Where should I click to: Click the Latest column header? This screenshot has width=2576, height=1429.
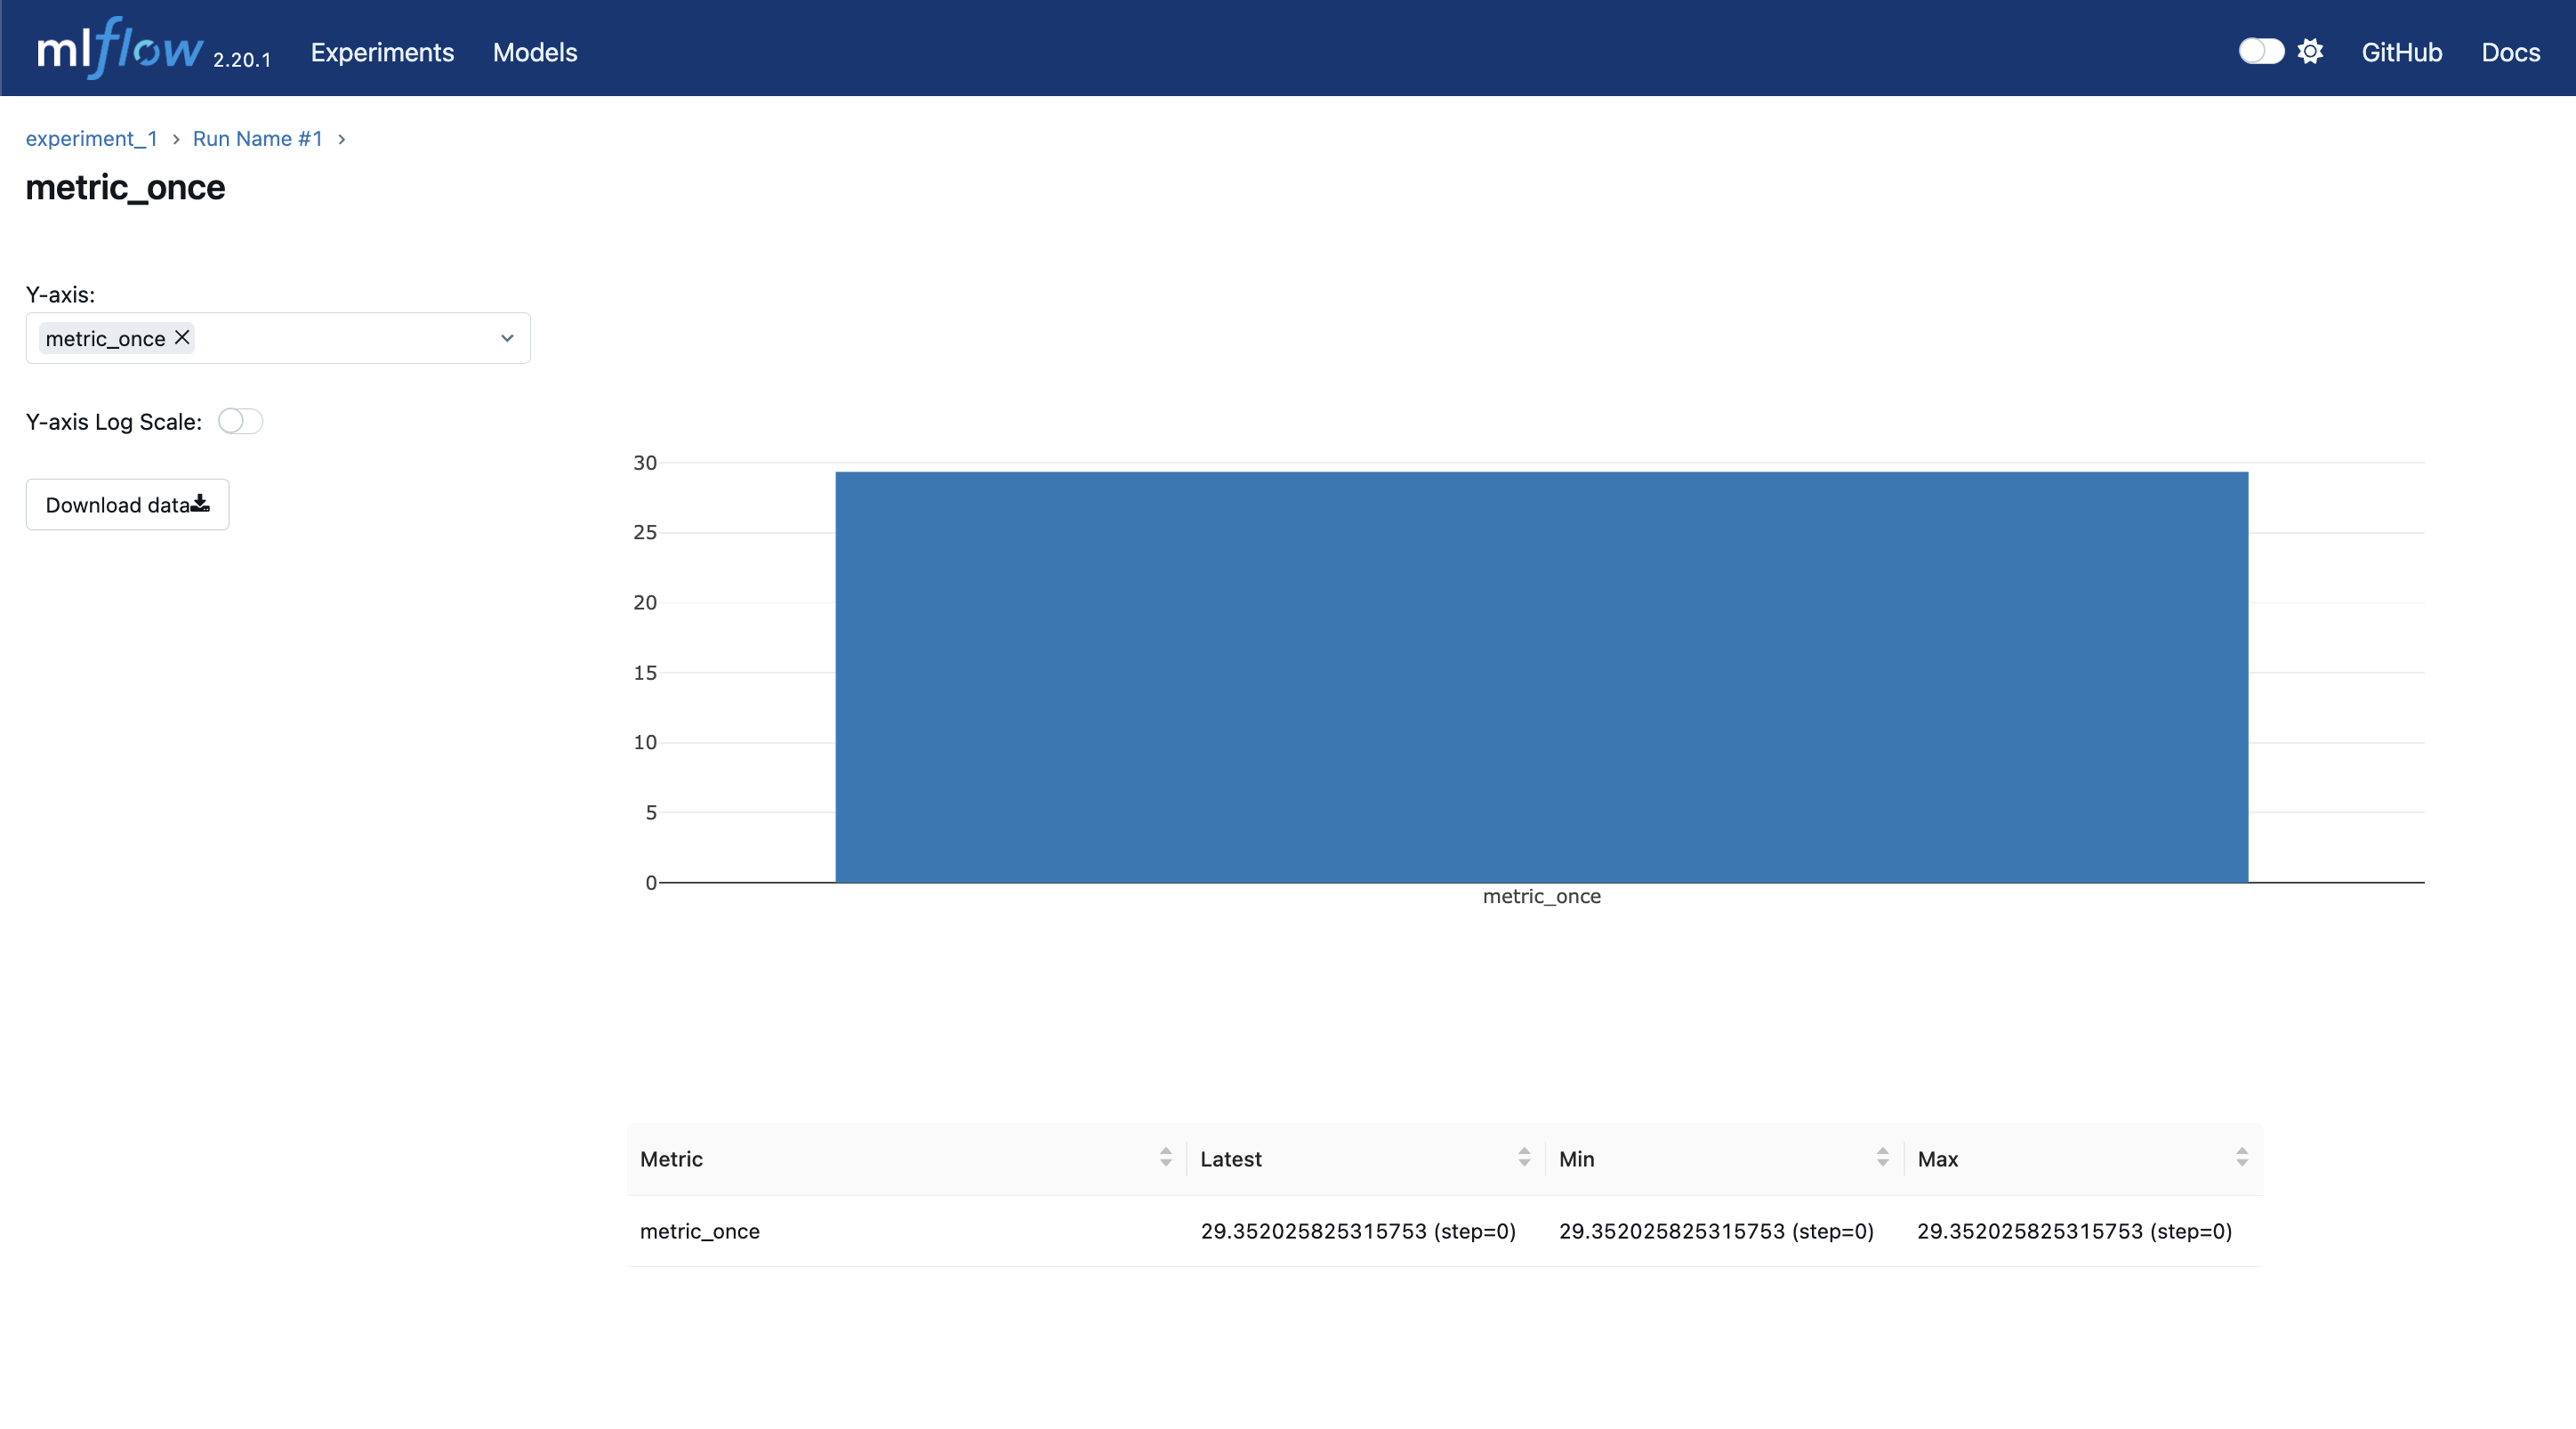[x=1365, y=1159]
